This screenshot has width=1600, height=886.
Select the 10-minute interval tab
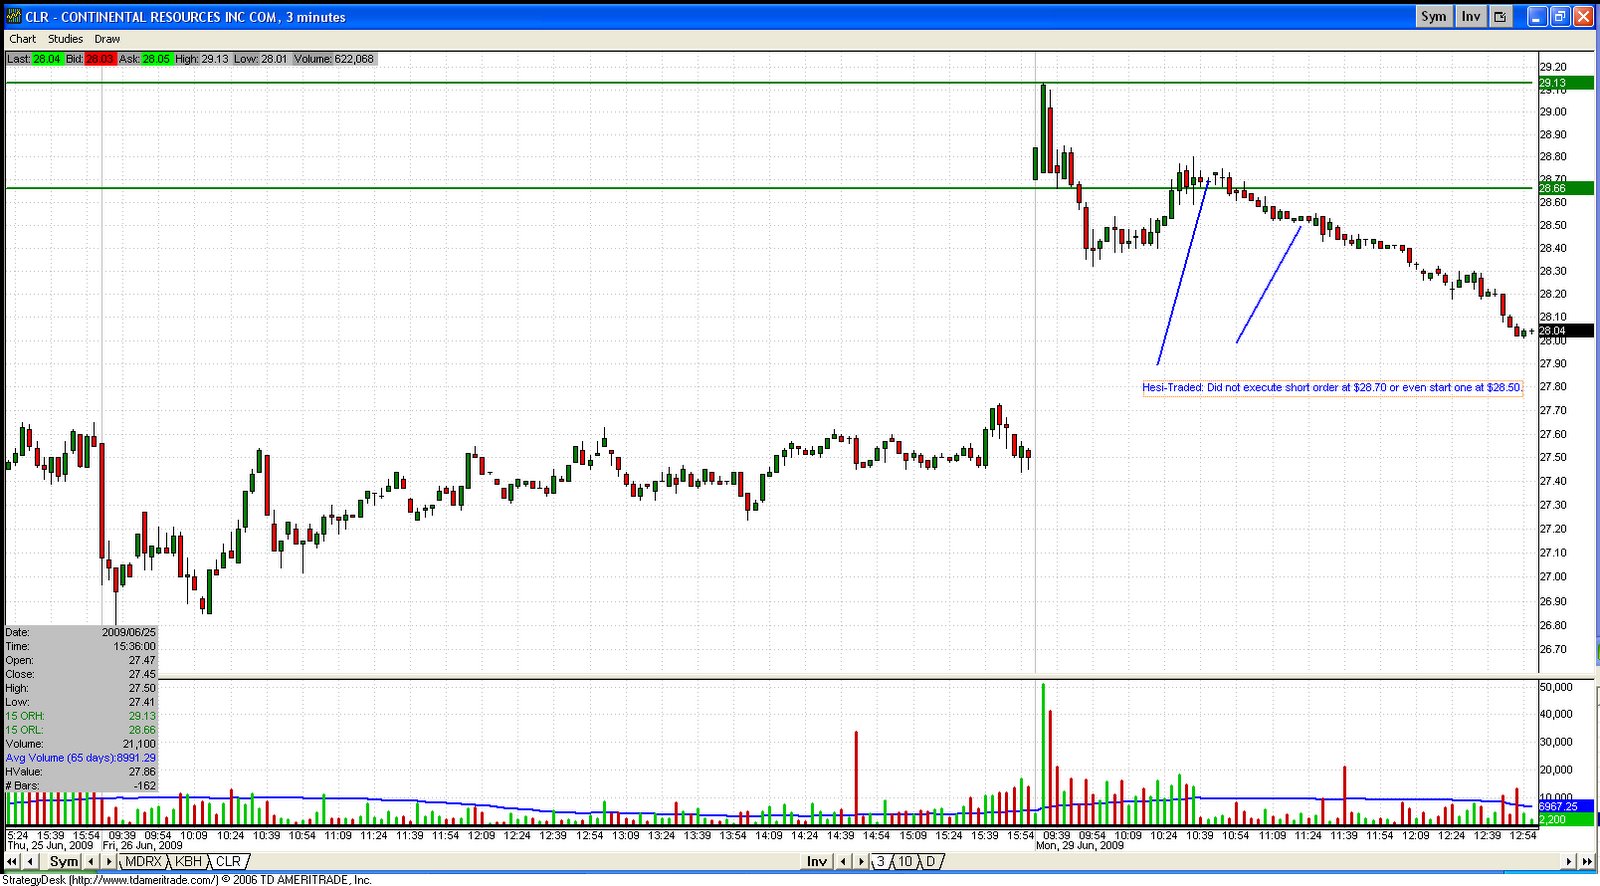904,861
